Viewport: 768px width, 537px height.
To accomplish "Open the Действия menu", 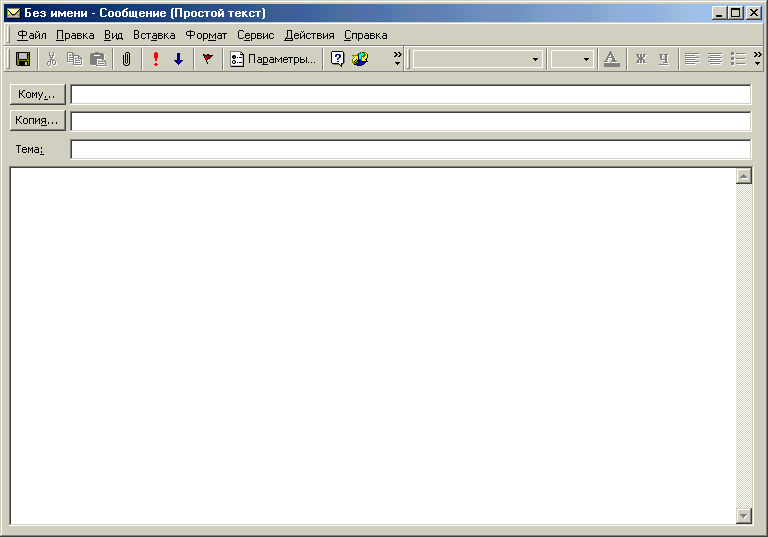I will tap(309, 35).
